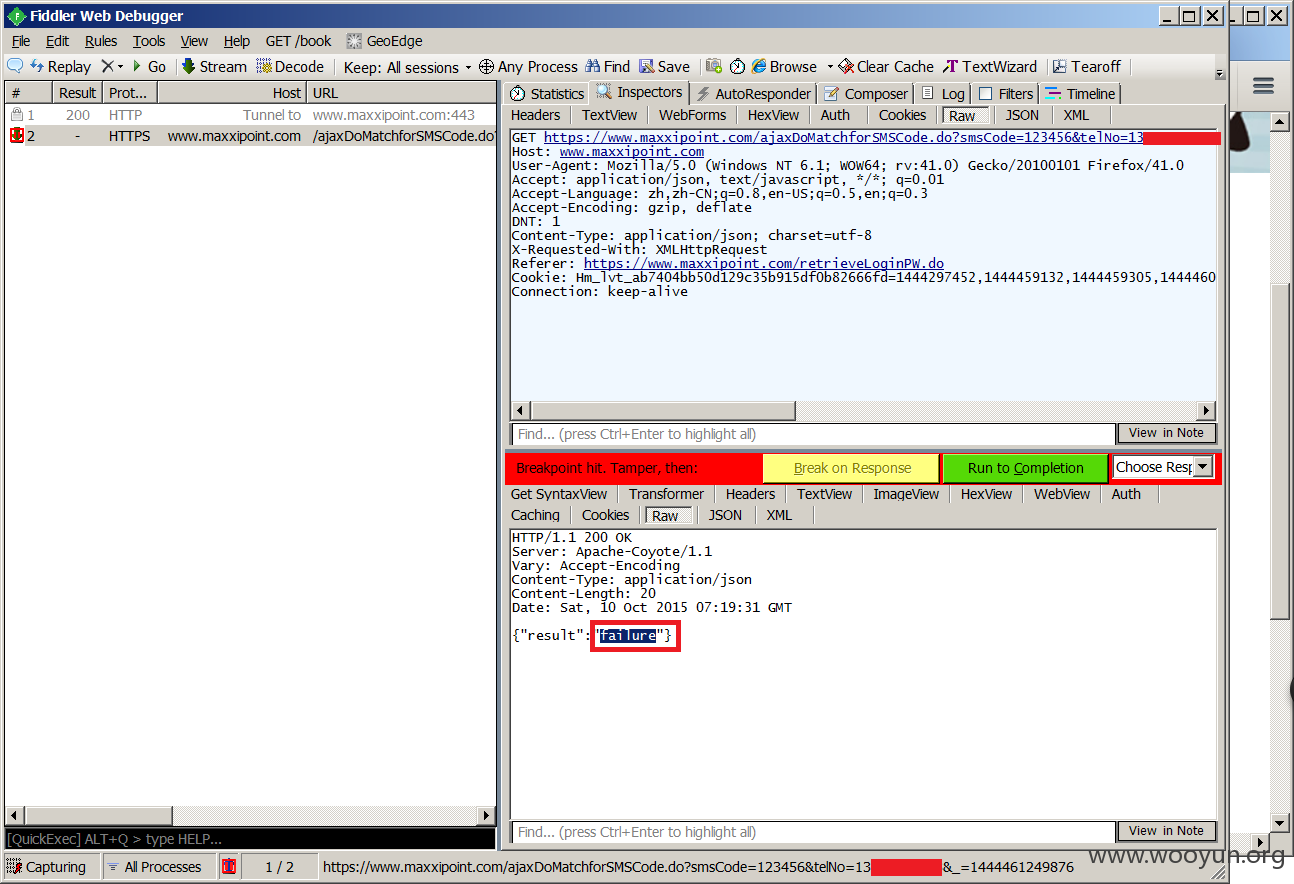Viewport: 1294px width, 884px height.
Task: Switch to the Timeline tab
Action: pos(1080,94)
